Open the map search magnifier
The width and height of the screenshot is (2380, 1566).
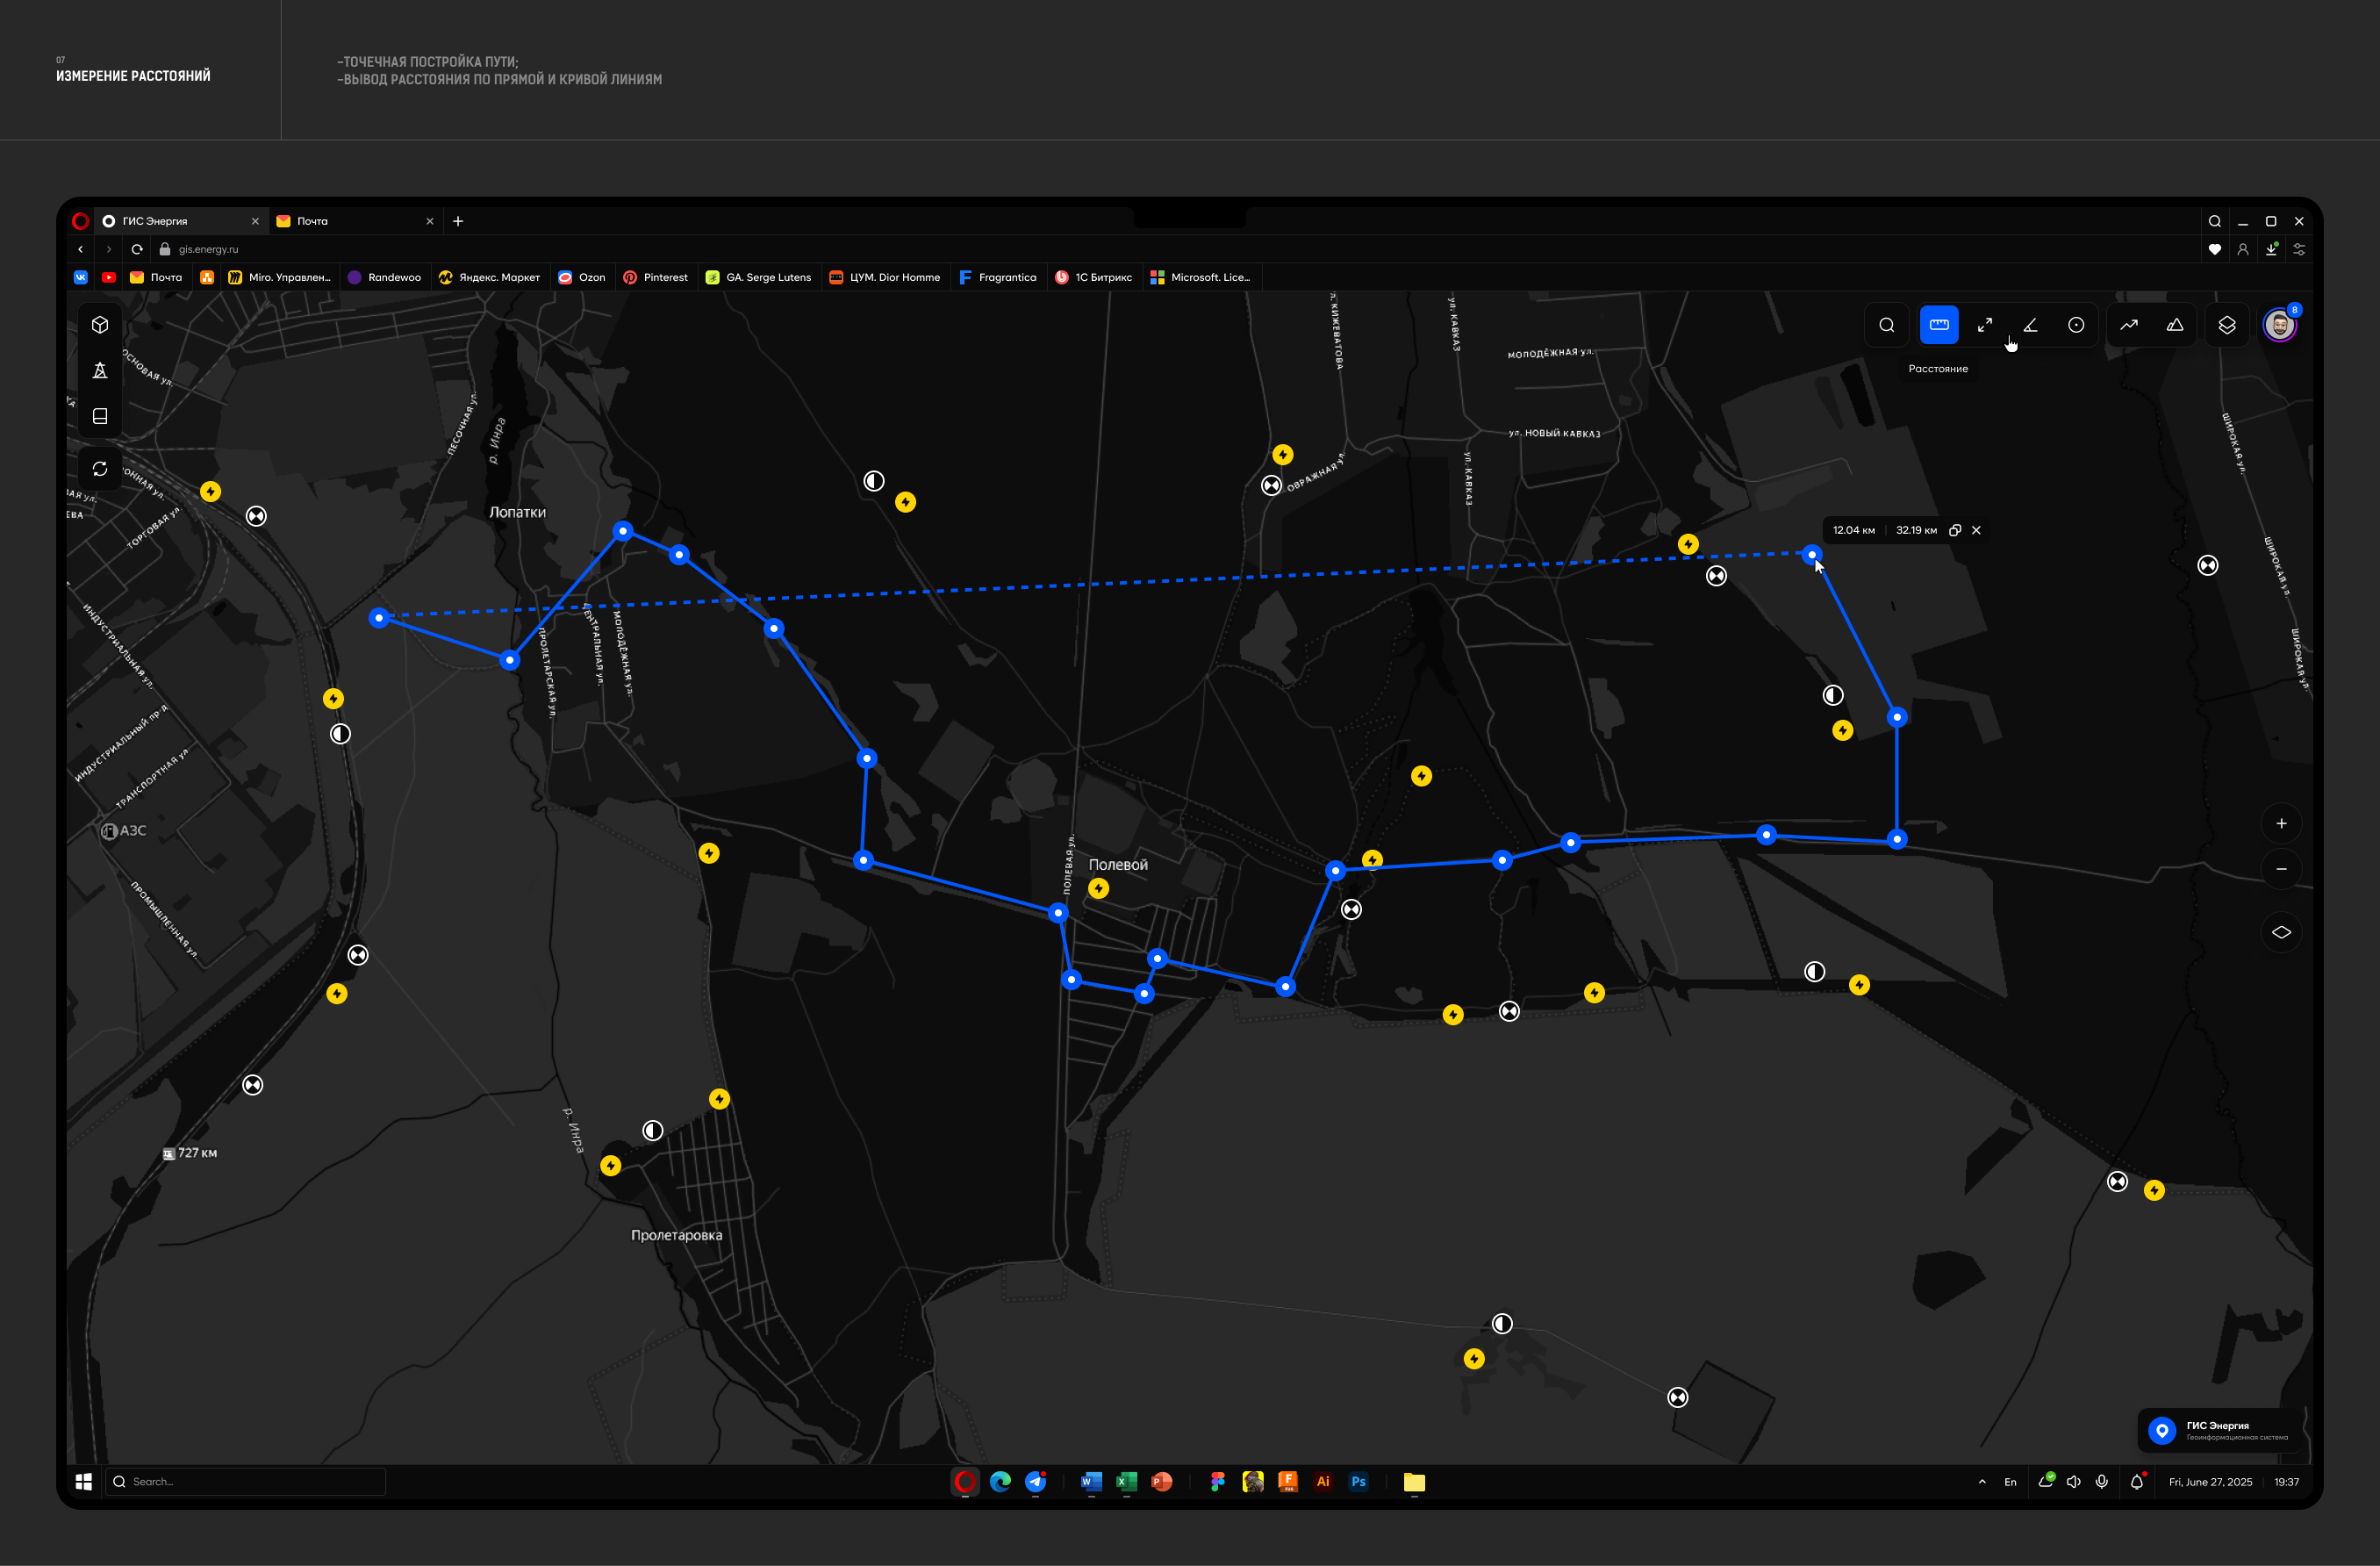click(1886, 325)
